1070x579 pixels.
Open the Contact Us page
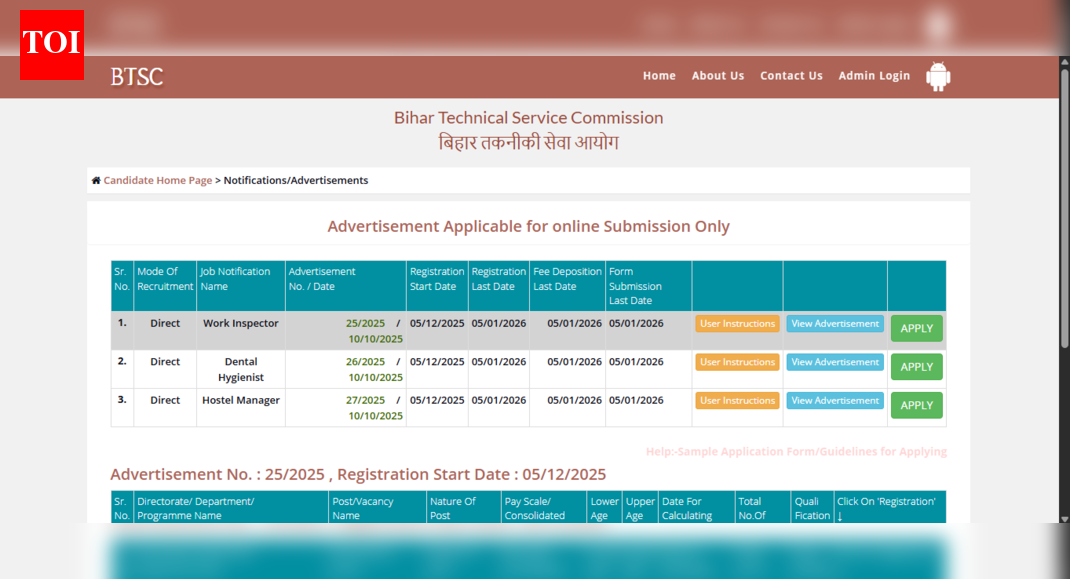791,75
